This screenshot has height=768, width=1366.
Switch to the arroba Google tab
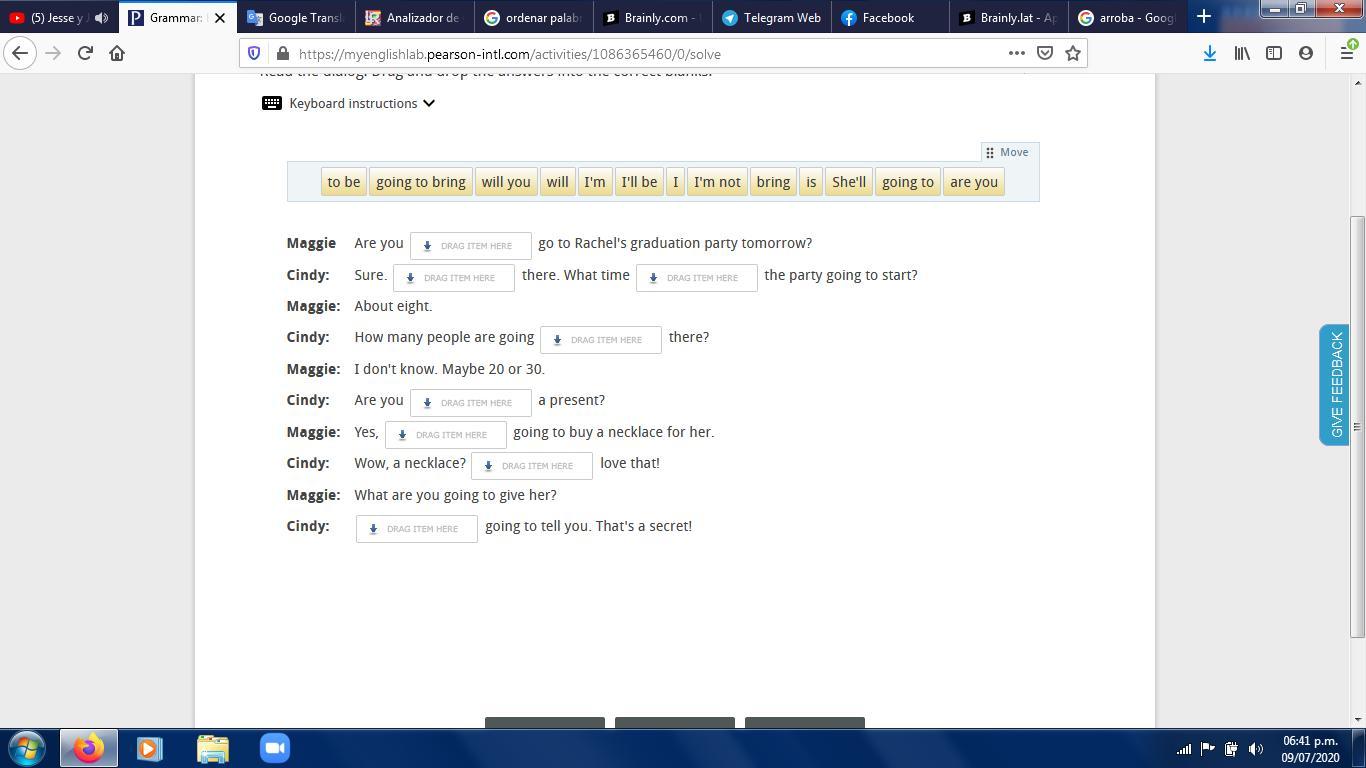1126,17
